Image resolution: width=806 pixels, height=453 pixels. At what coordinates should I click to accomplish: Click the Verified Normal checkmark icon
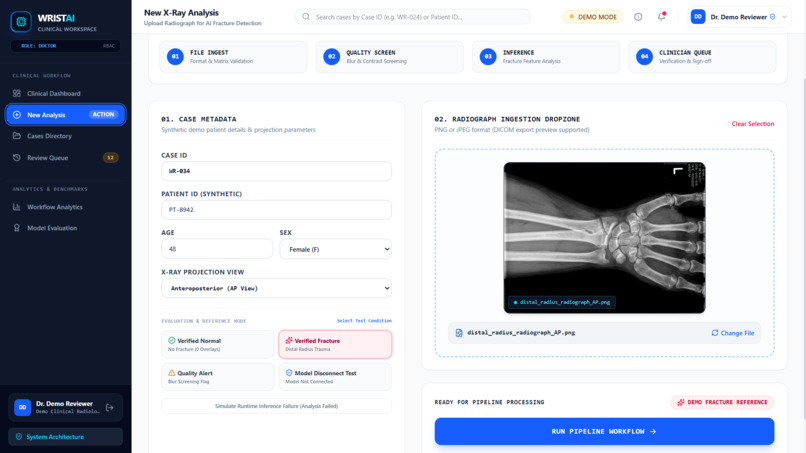tap(172, 340)
